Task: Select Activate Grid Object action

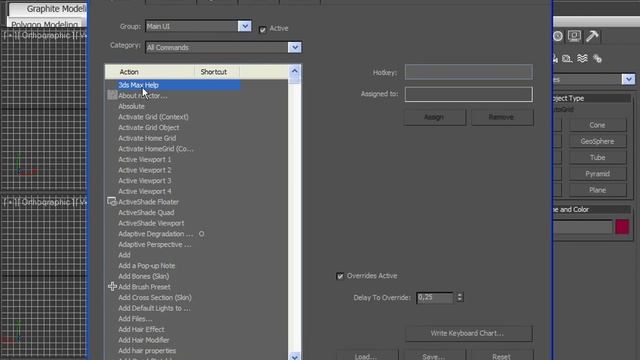Action: click(x=149, y=127)
